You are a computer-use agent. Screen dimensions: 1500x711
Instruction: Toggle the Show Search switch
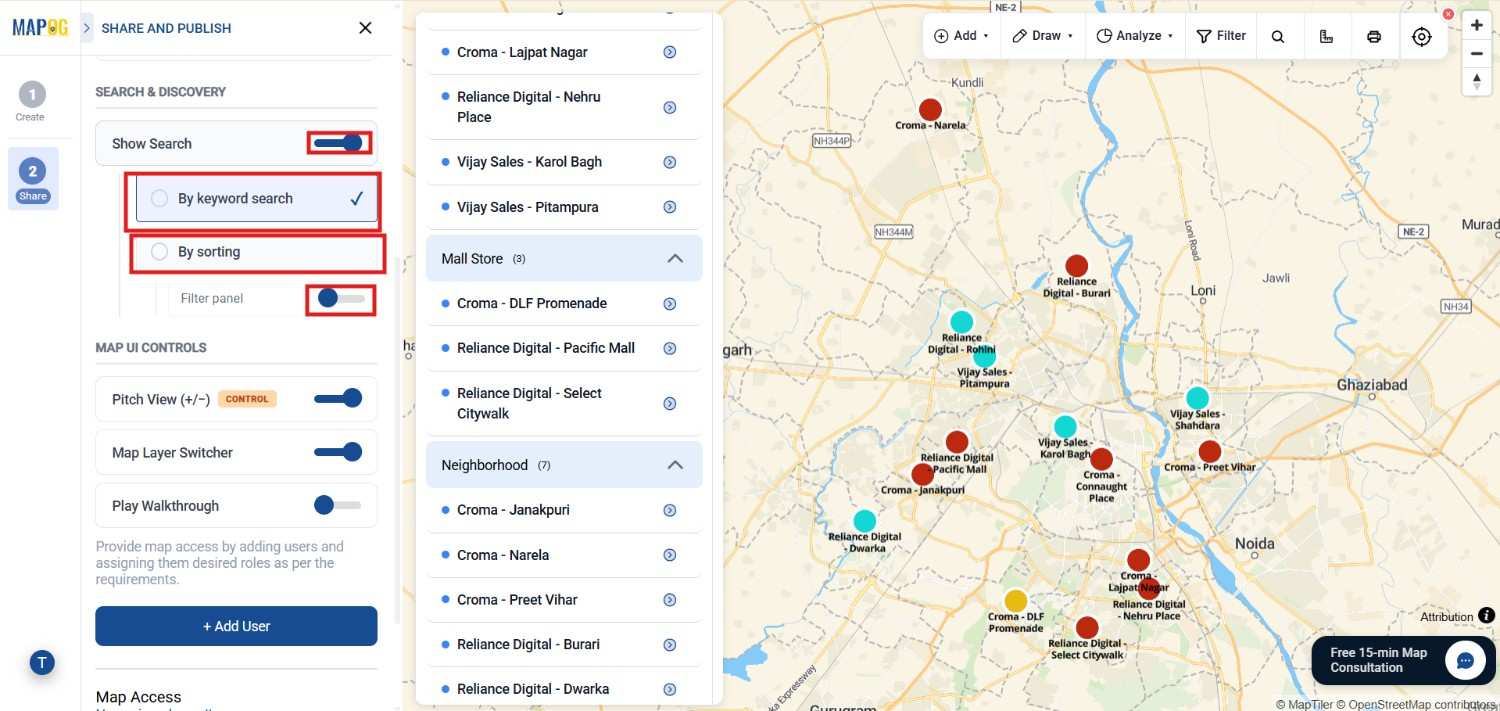point(338,143)
